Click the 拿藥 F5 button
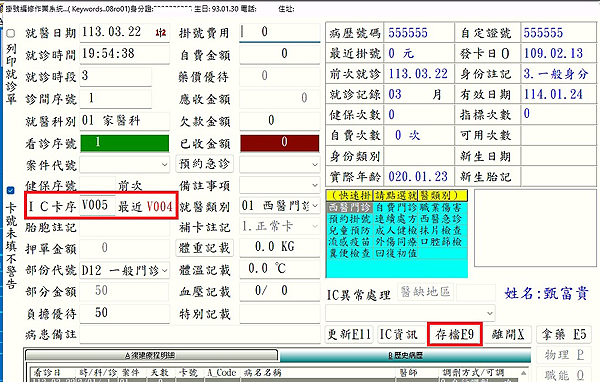The height and width of the screenshot is (382, 600). (x=564, y=335)
